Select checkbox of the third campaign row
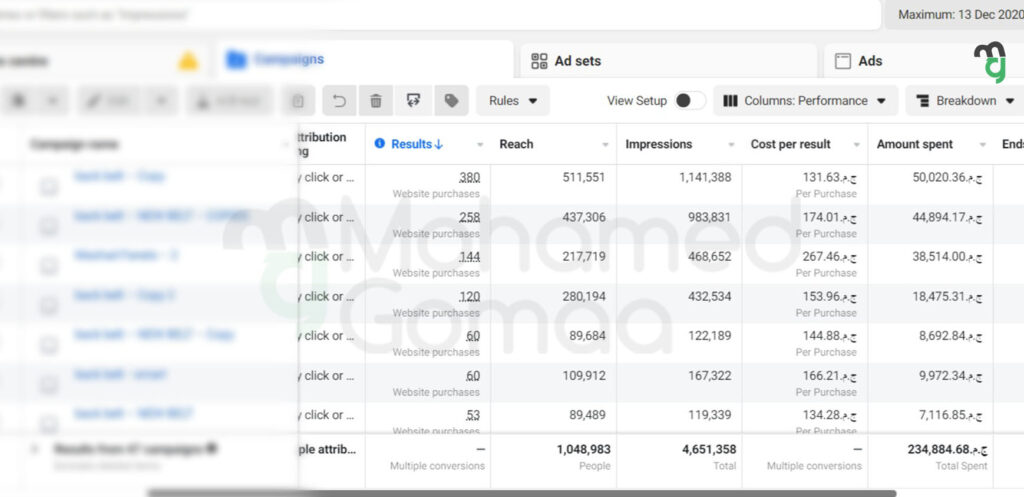Image resolution: width=1024 pixels, height=497 pixels. click(x=48, y=266)
